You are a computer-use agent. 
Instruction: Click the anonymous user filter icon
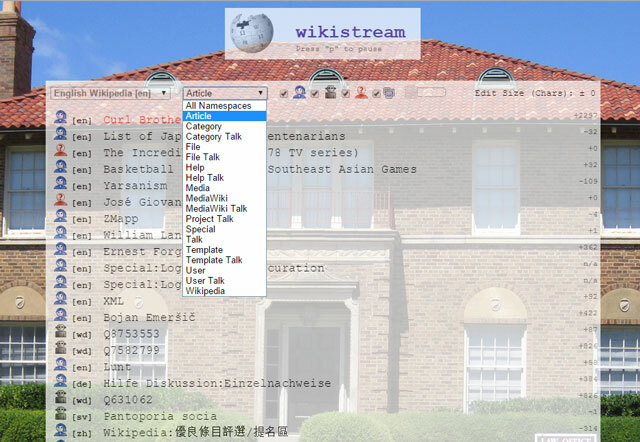click(361, 93)
